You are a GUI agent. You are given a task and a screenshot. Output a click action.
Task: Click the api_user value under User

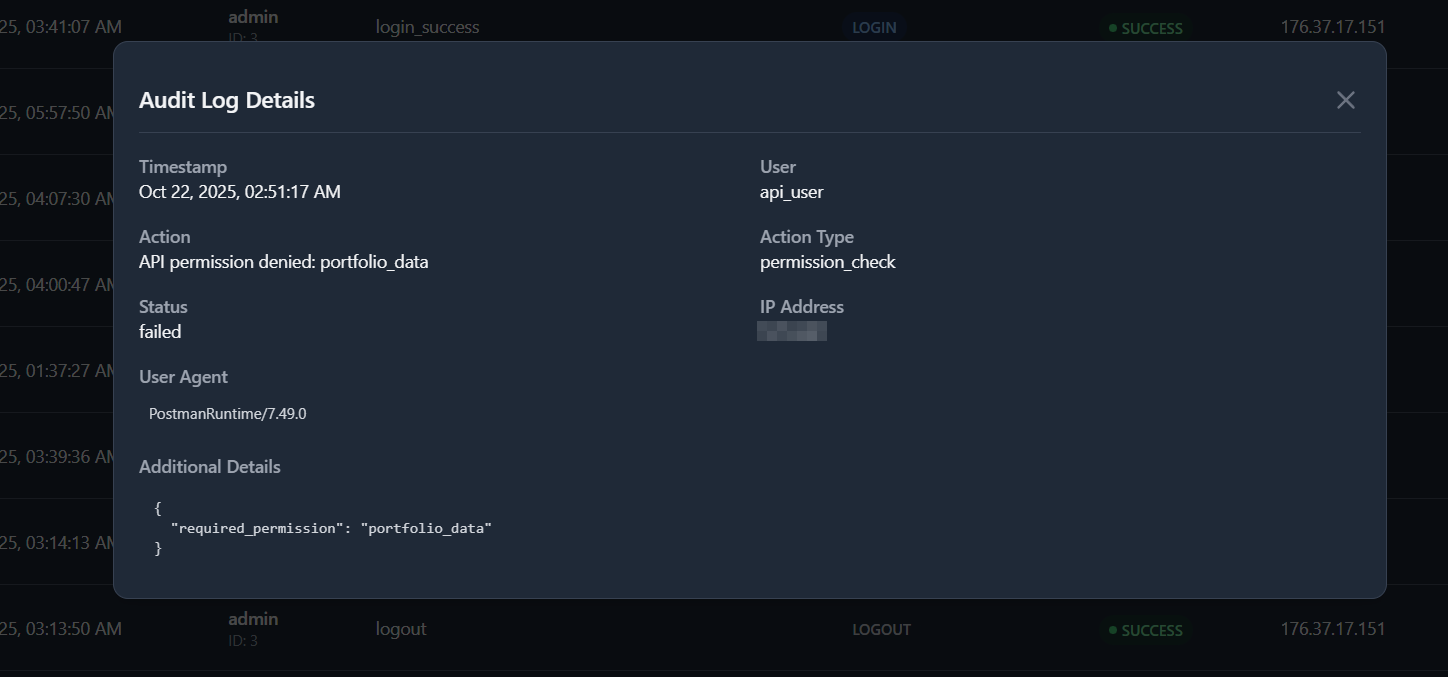(791, 192)
